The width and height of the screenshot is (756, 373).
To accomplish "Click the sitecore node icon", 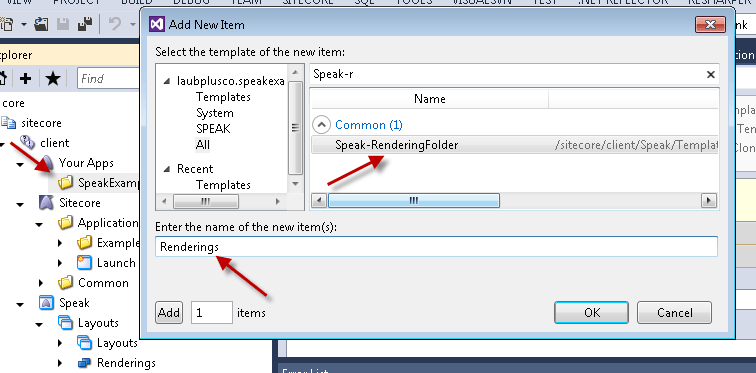I will coord(8,122).
